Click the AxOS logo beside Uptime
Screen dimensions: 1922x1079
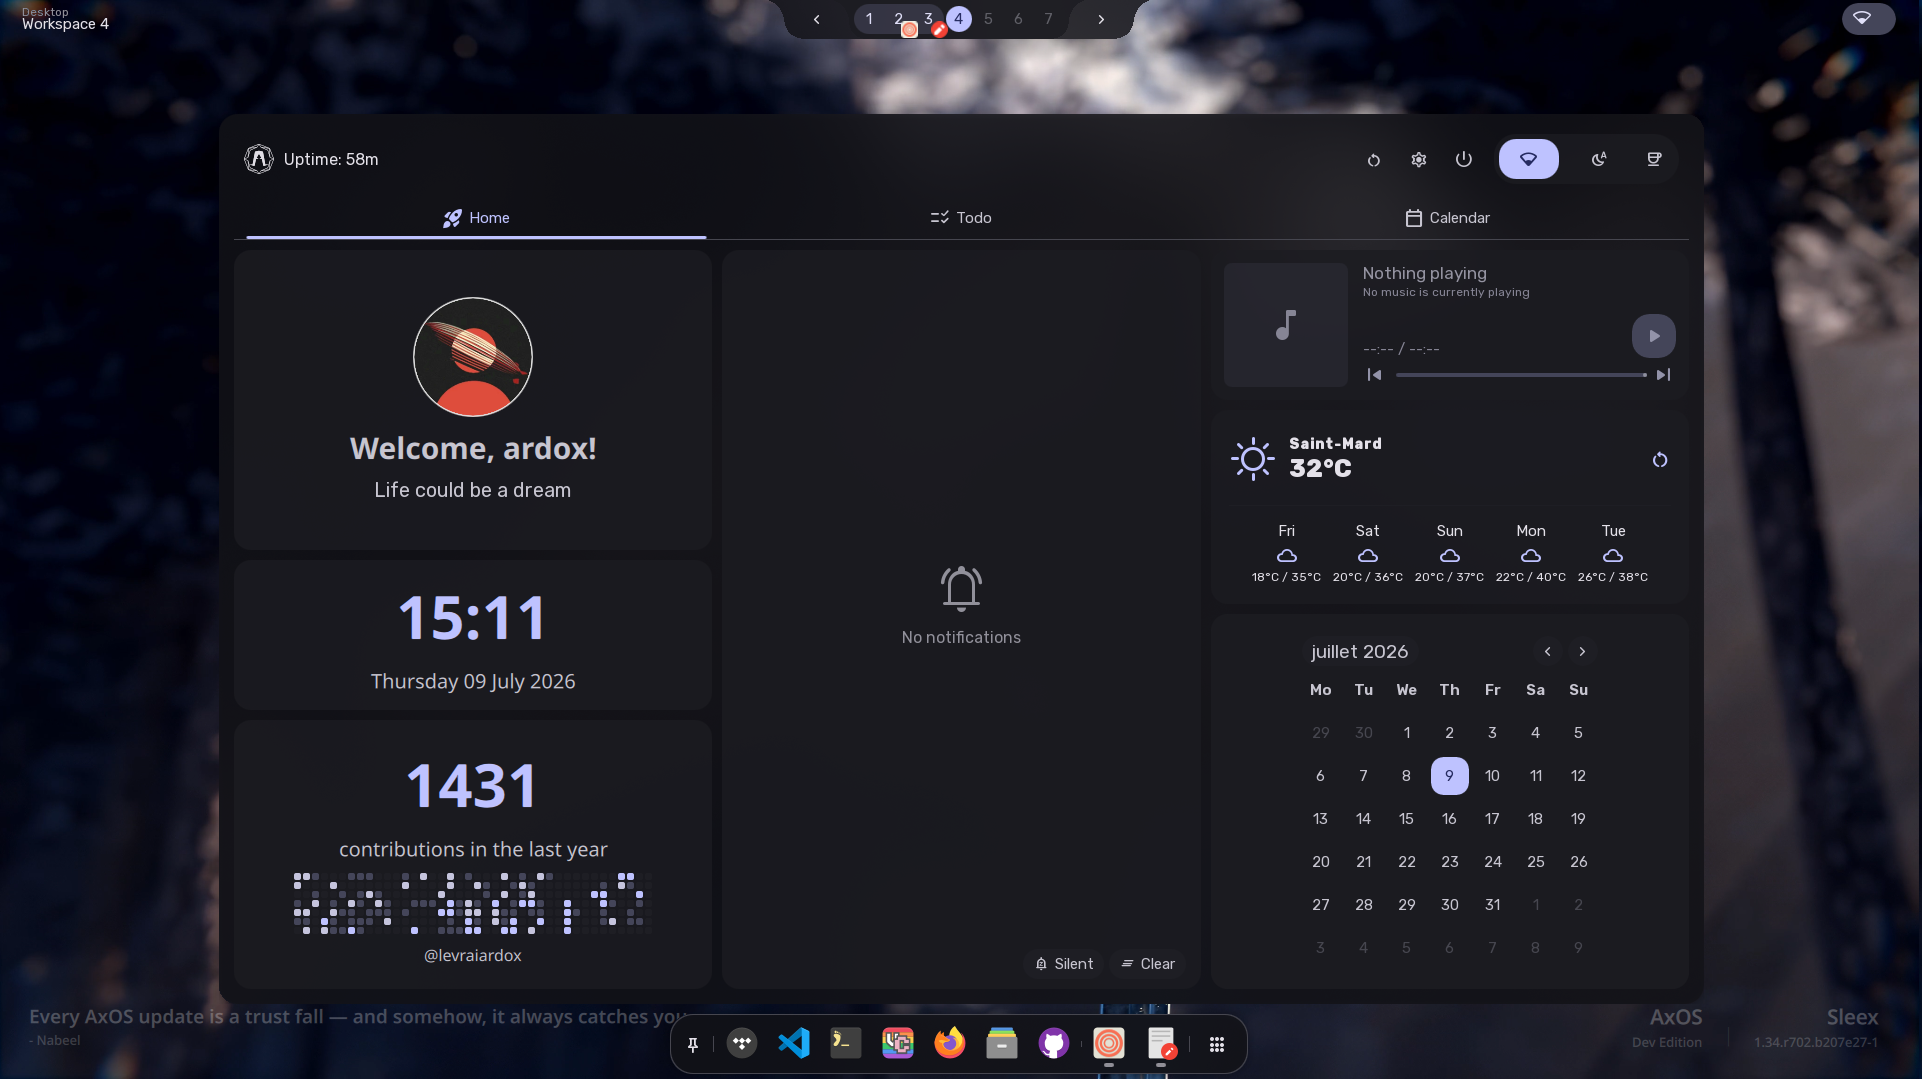pos(259,159)
